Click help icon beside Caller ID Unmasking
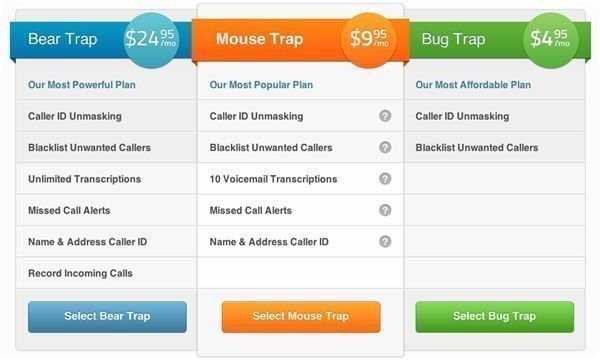The width and height of the screenshot is (600, 360). click(x=385, y=116)
